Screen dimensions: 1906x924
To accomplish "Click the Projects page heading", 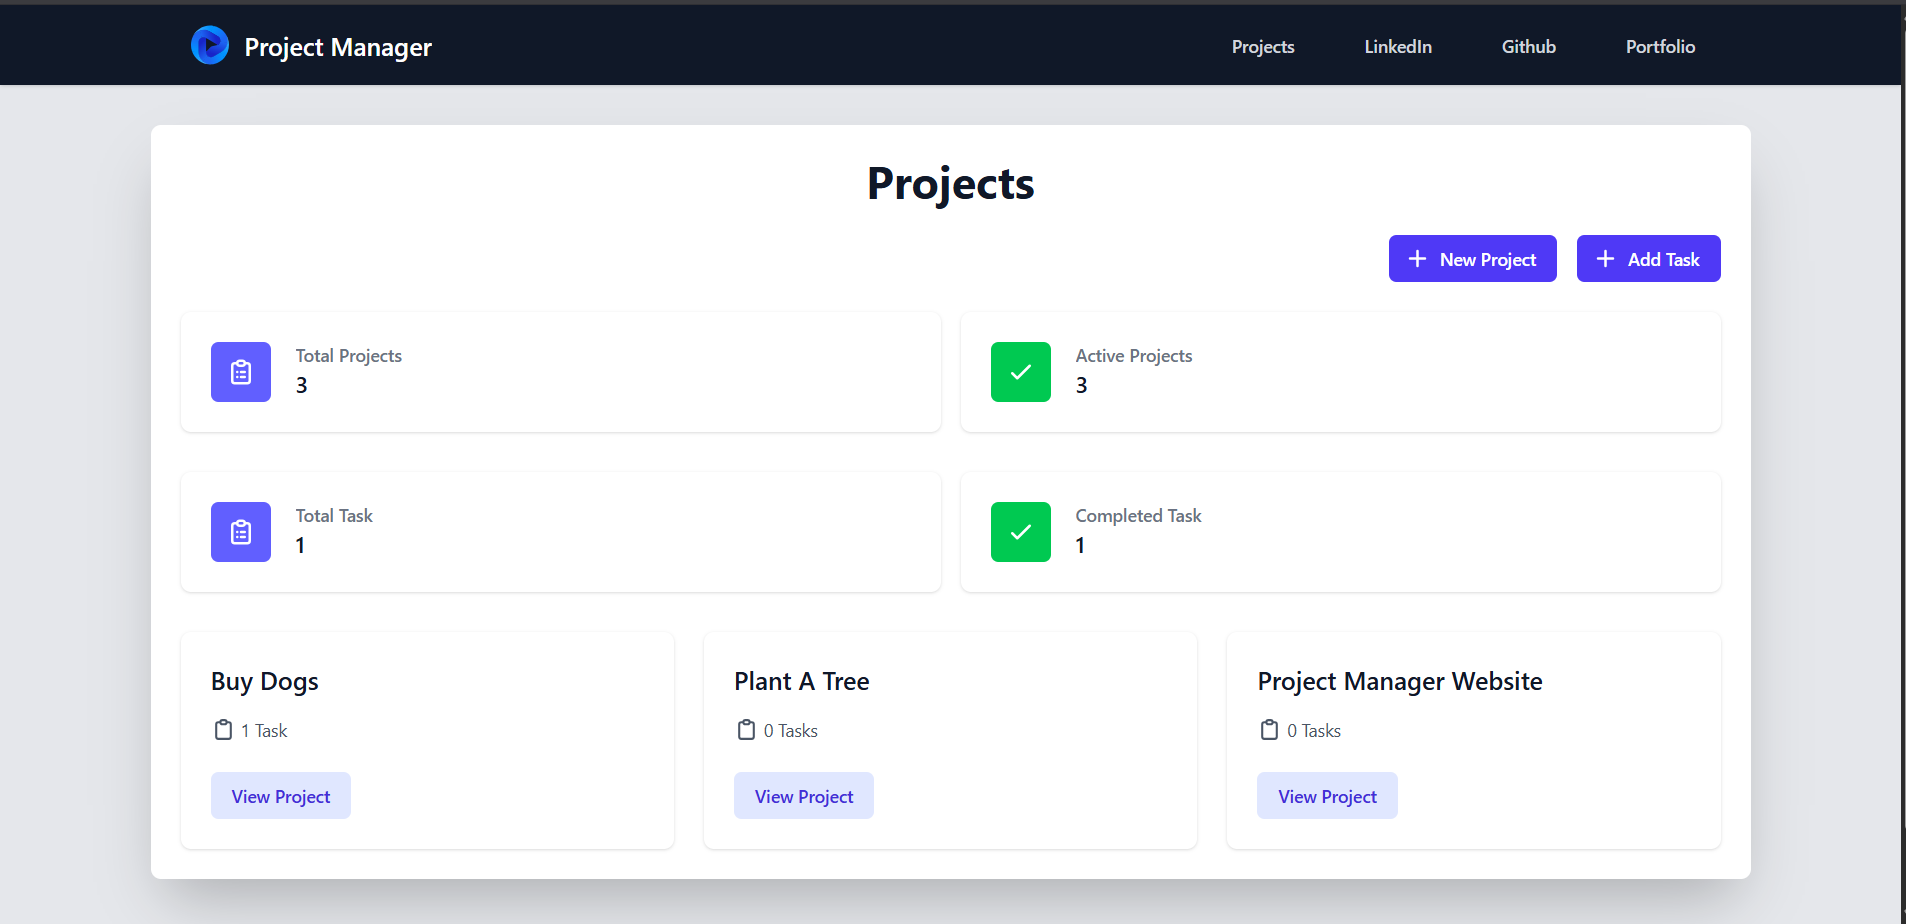I will 949,183.
